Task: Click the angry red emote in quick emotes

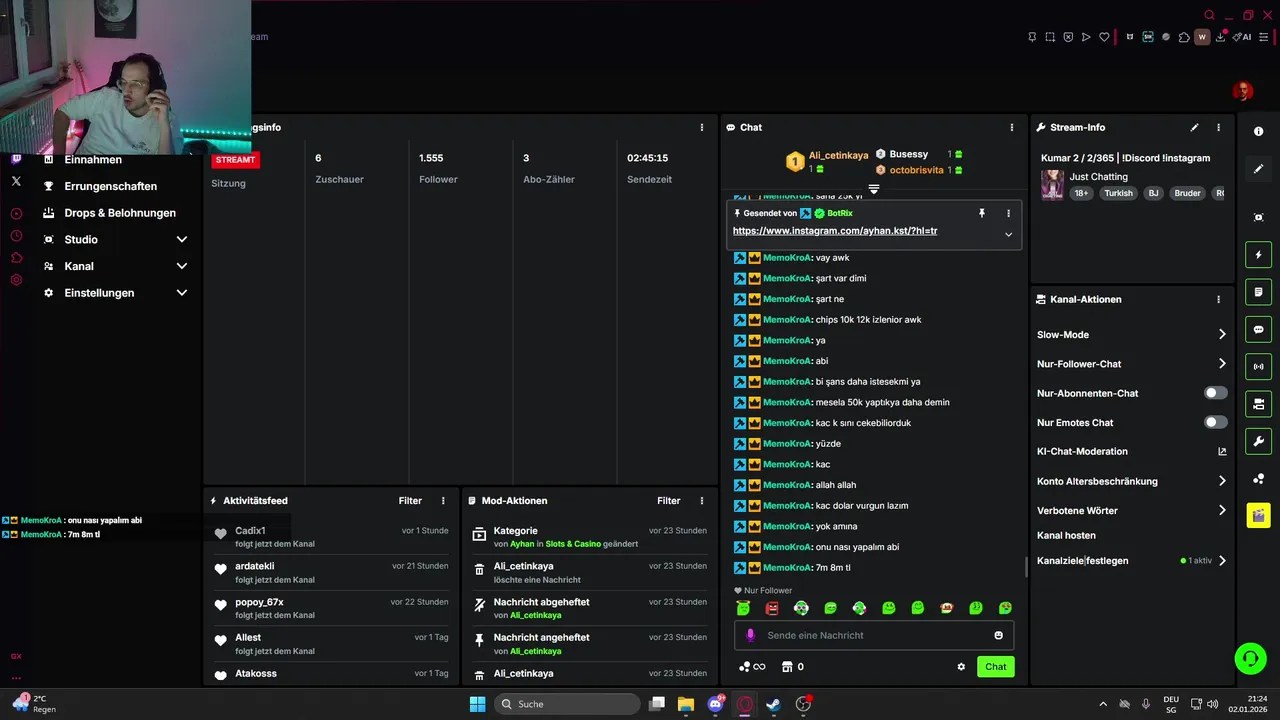Action: [772, 608]
